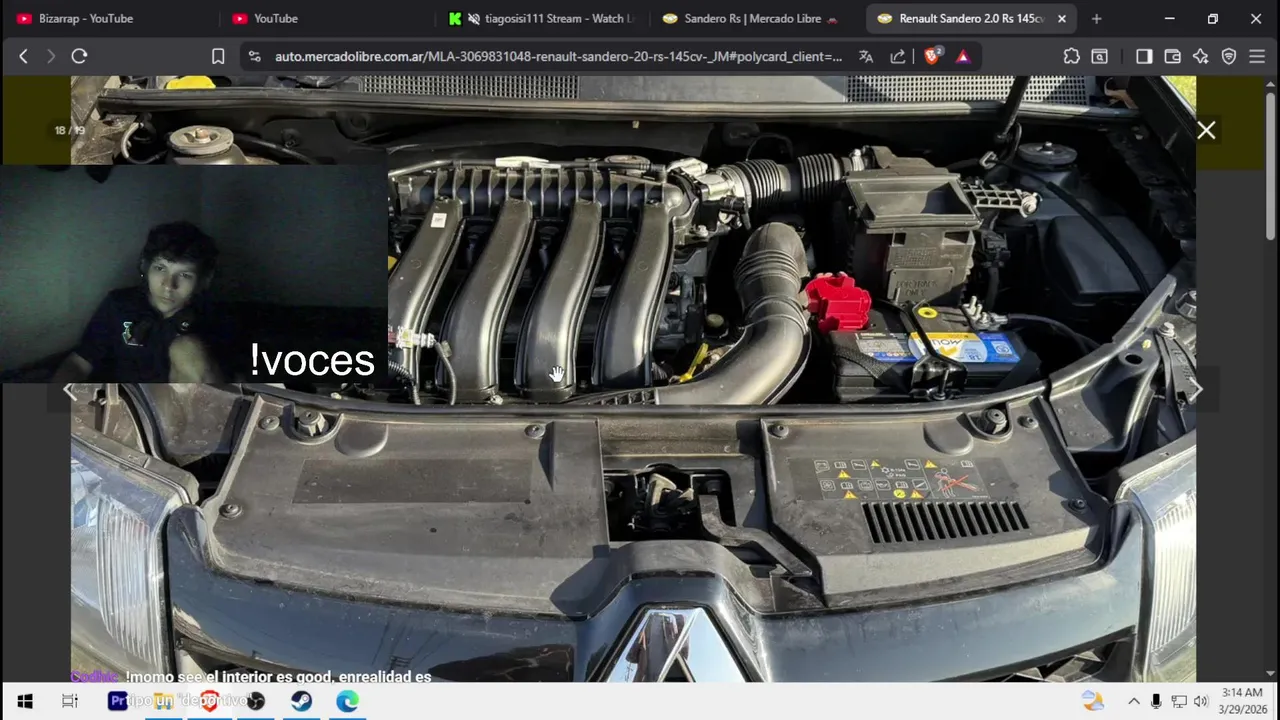The width and height of the screenshot is (1280, 720).
Task: Open Task View on the taskbar
Action: (x=70, y=701)
